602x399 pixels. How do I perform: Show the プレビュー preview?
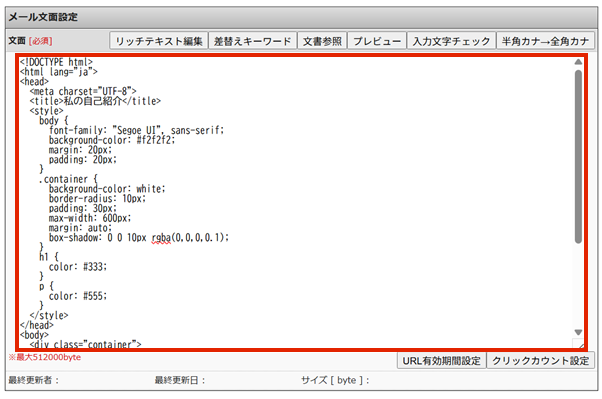377,41
